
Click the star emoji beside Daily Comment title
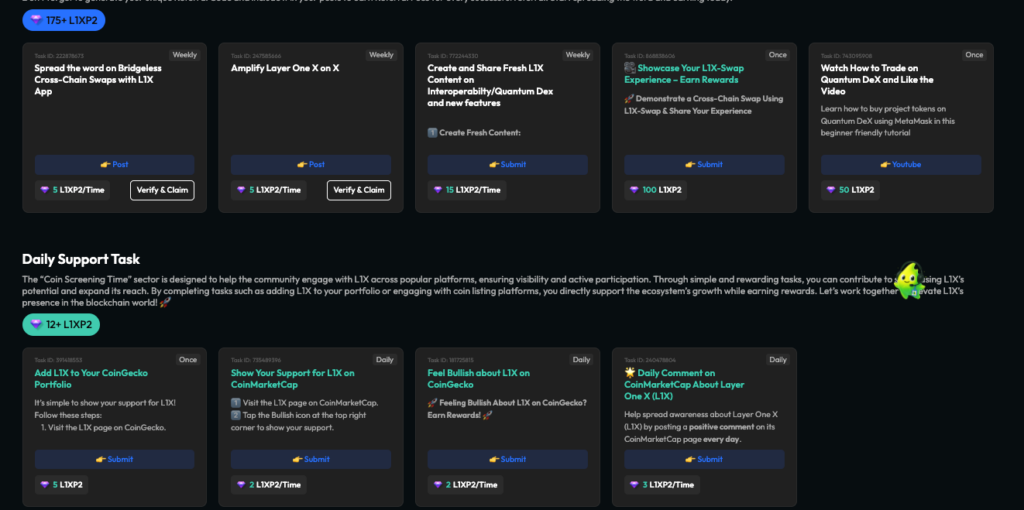[630, 373]
